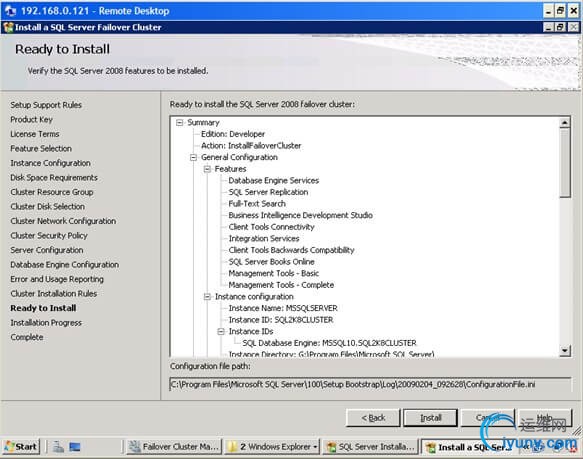583x459 pixels.
Task: Click the Show Desktop quick launch icon
Action: click(x=75, y=446)
